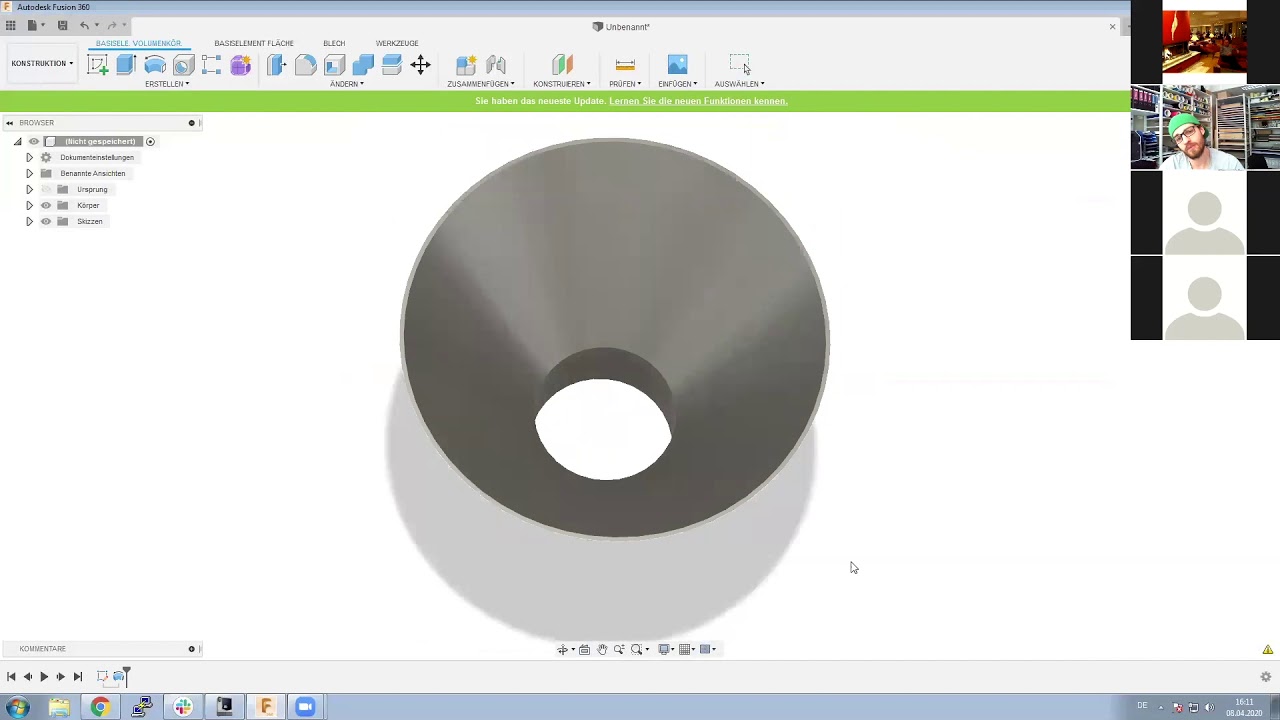Image resolution: width=1280 pixels, height=720 pixels.
Task: Expand the Ursprung tree node
Action: coord(29,189)
